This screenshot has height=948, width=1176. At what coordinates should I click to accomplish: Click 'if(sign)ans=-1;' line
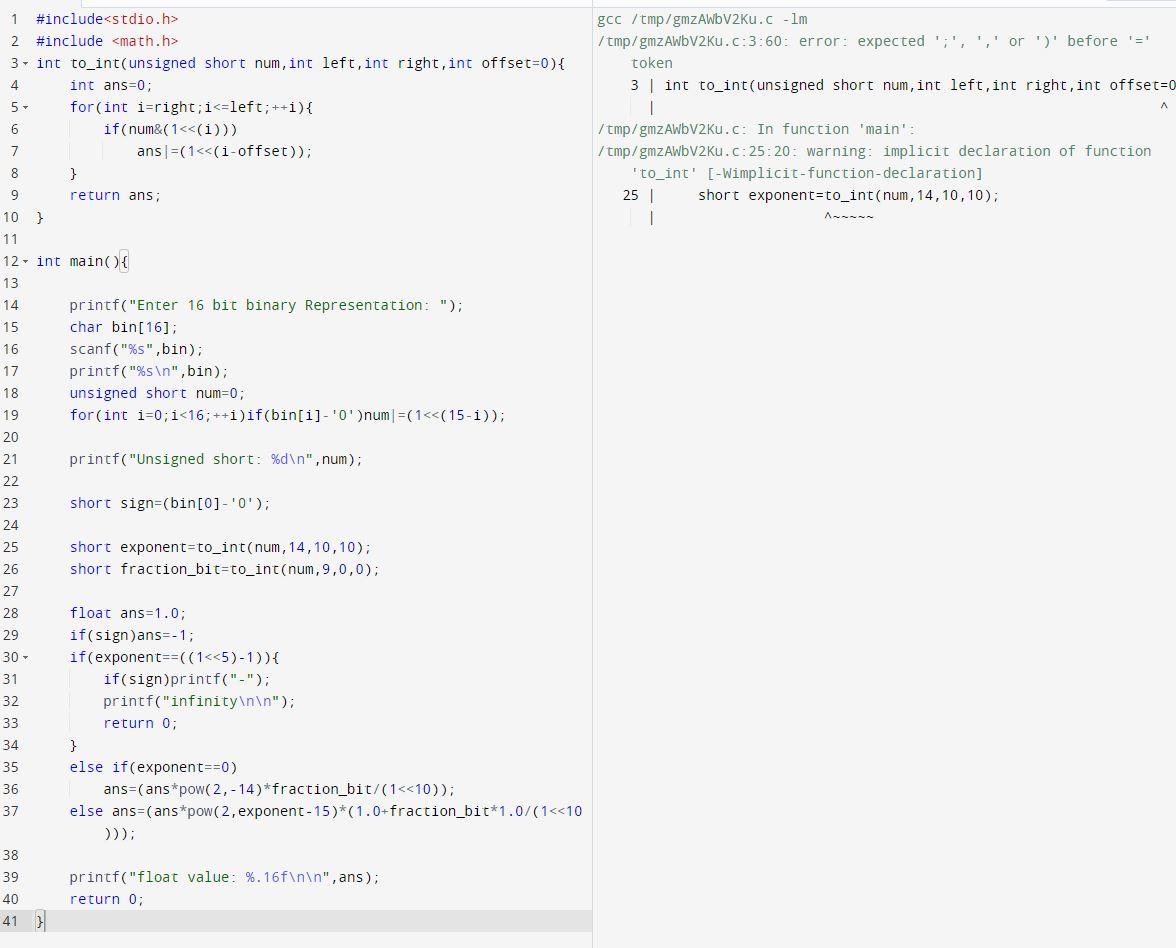[x=132, y=635]
